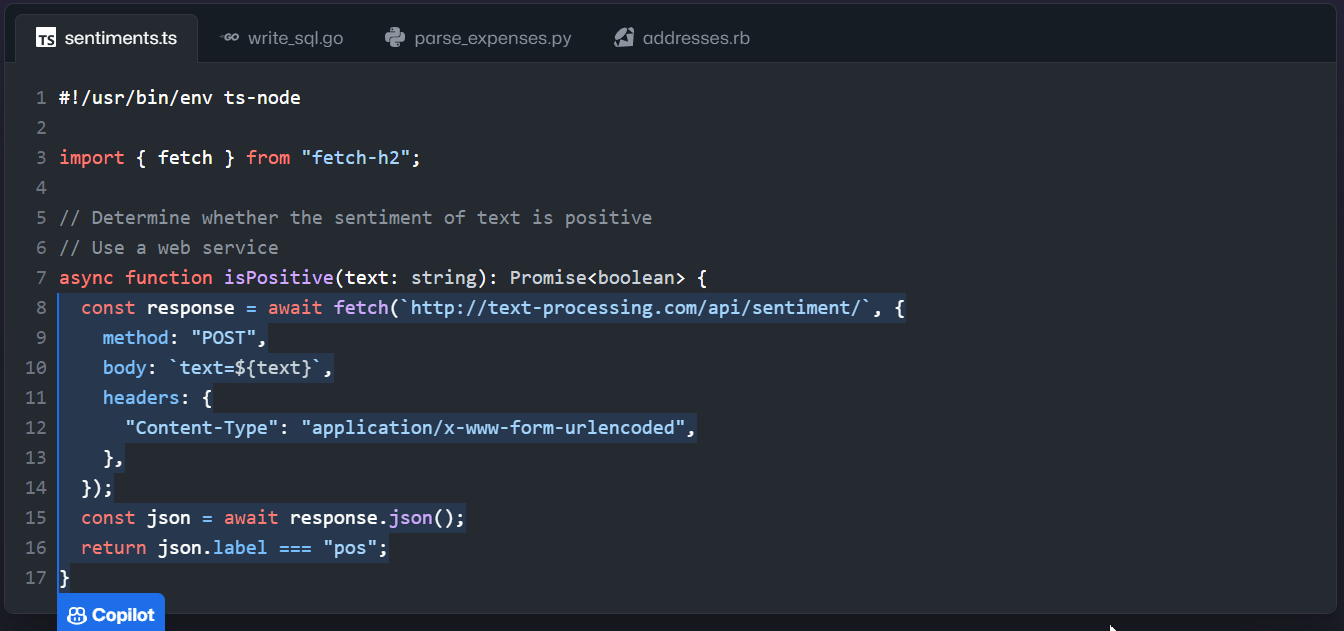Click comment 'Use a web service'
The image size is (1344, 631).
point(169,248)
